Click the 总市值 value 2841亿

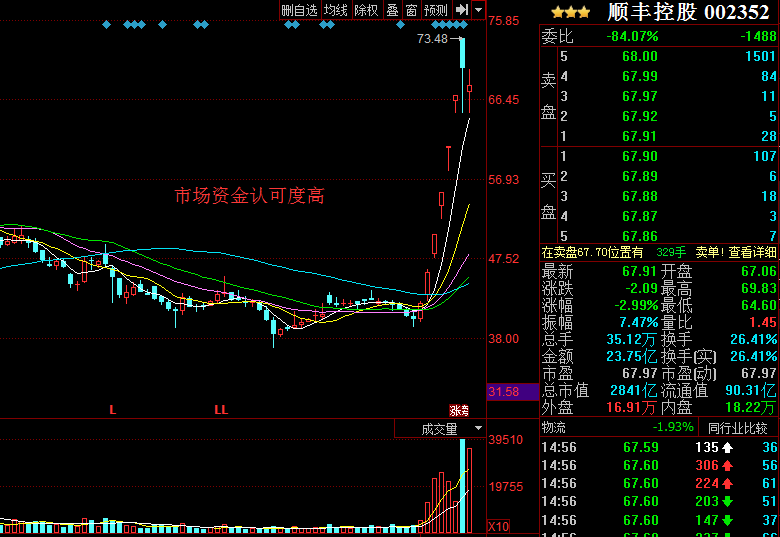point(634,390)
